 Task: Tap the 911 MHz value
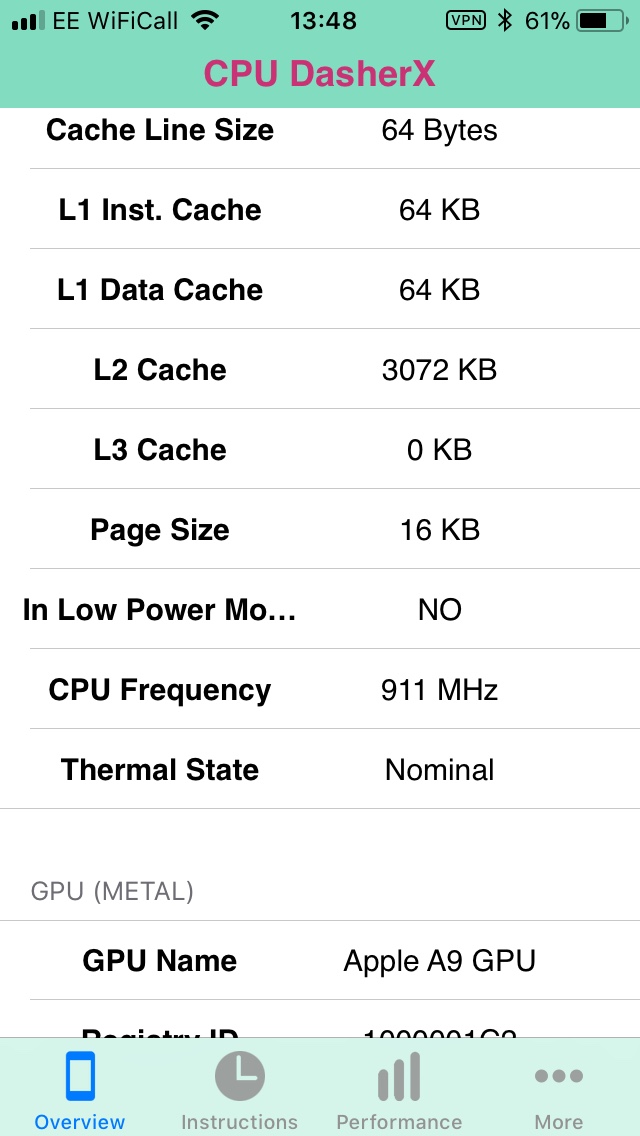439,690
